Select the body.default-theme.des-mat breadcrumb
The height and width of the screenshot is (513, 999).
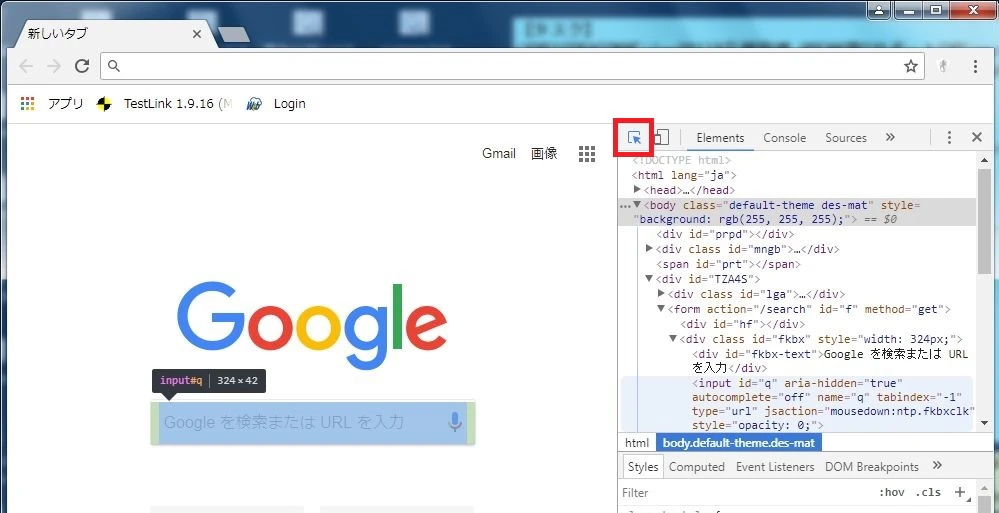tap(738, 442)
